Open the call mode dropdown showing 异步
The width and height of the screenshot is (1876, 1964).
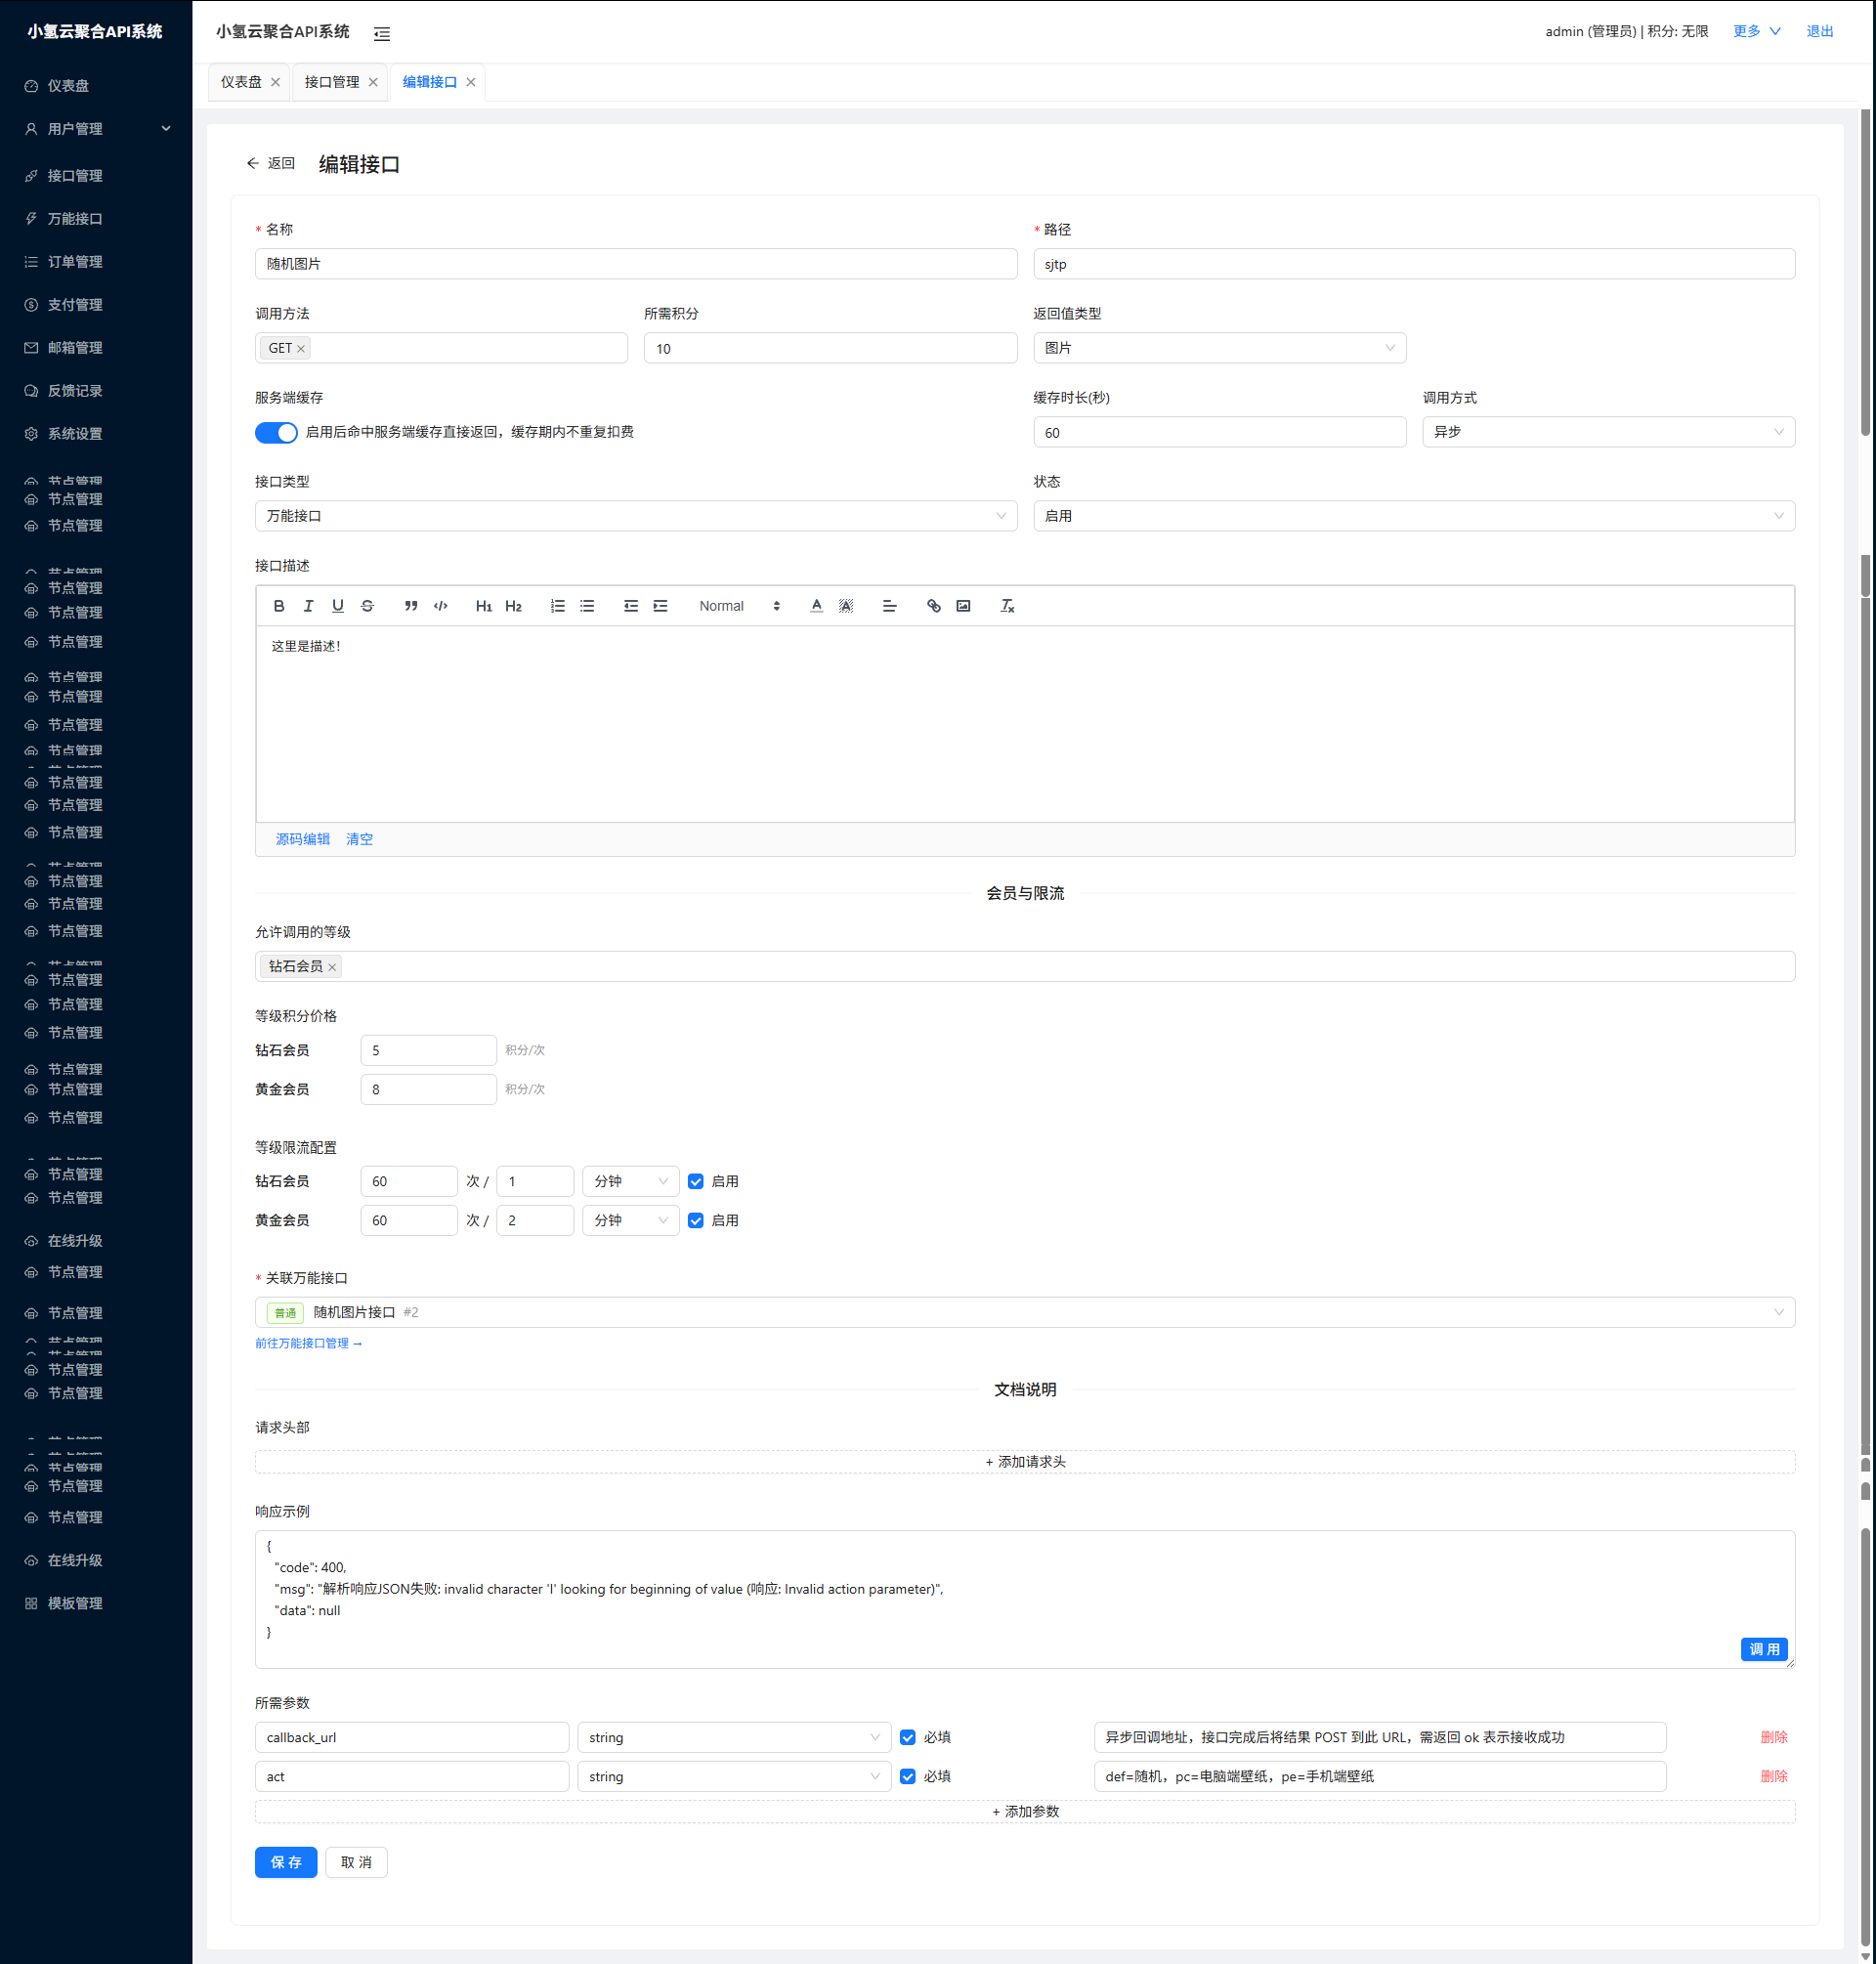click(1608, 432)
